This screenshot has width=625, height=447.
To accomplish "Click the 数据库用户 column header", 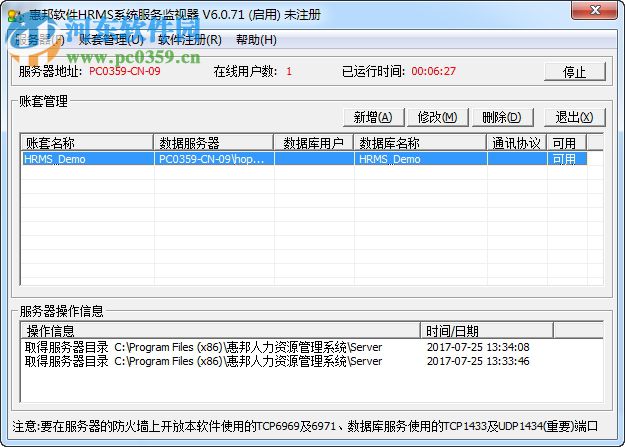I will click(313, 142).
